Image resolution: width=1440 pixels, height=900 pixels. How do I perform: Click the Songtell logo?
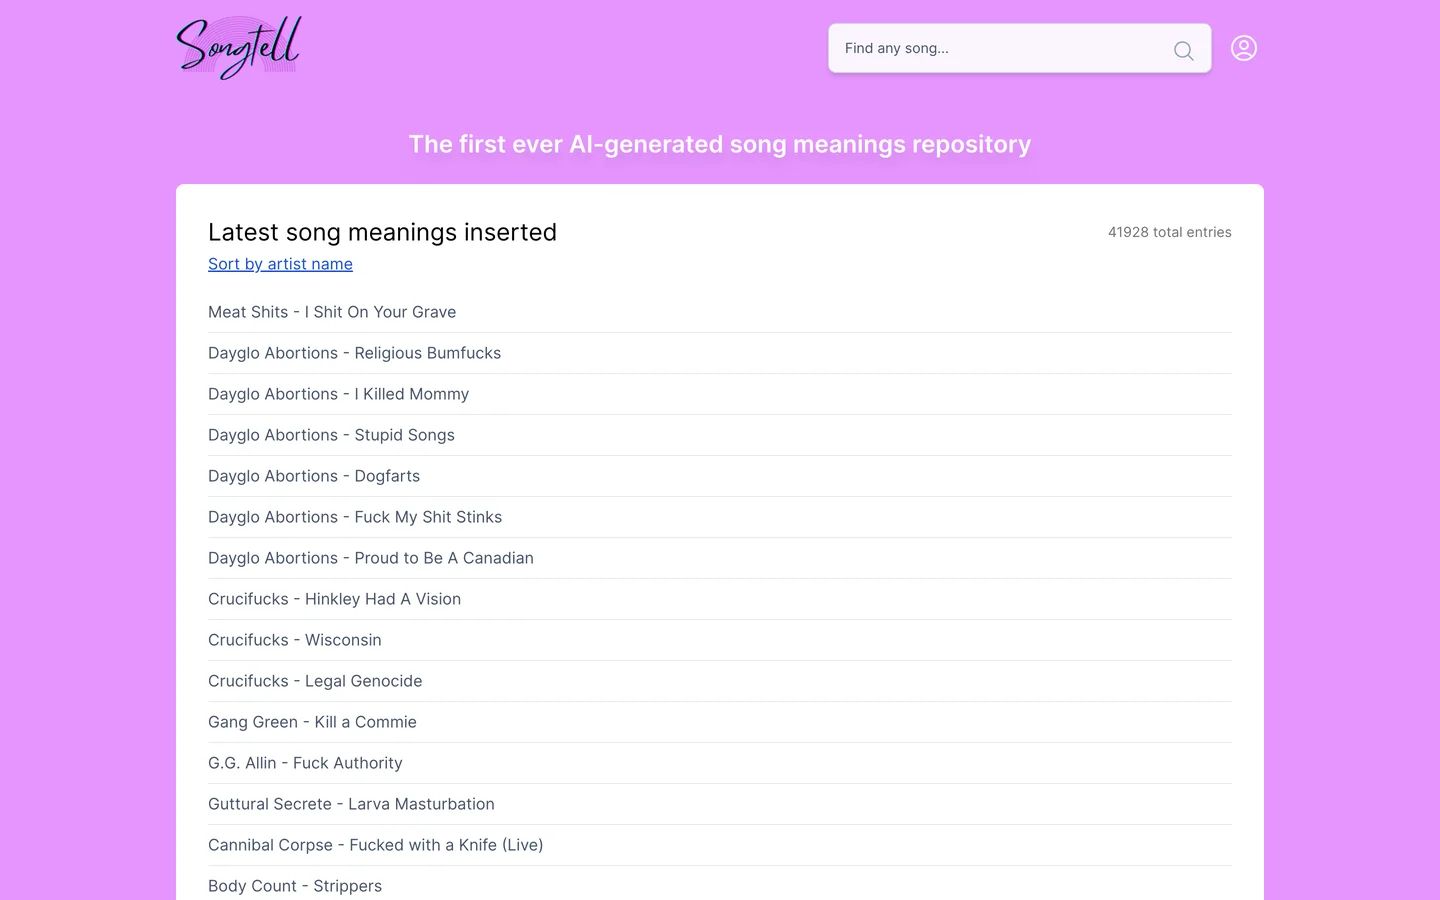pos(239,48)
